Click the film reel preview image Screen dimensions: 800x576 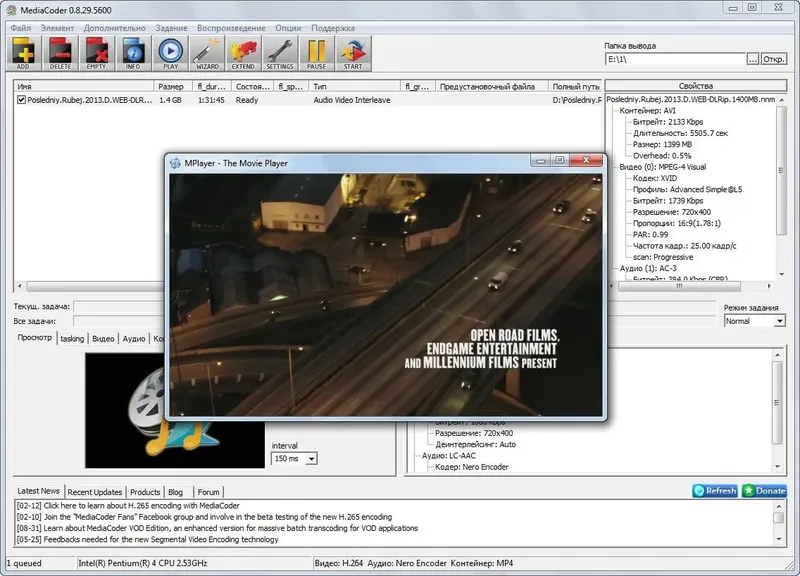(x=174, y=410)
